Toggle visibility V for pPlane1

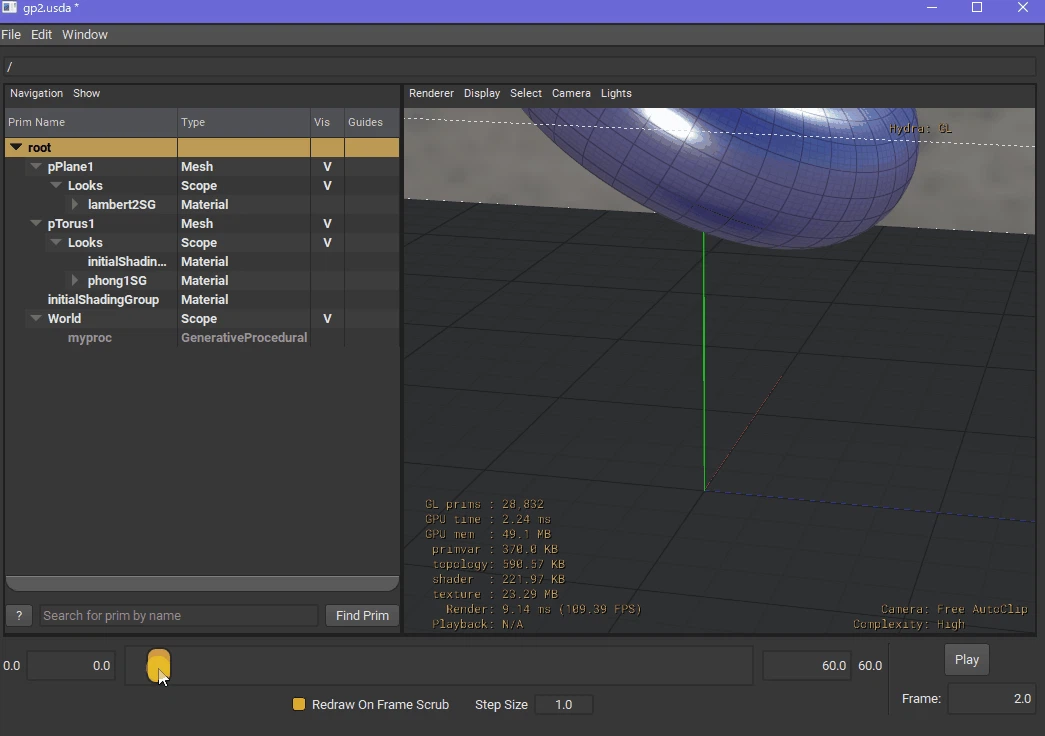[x=327, y=167]
